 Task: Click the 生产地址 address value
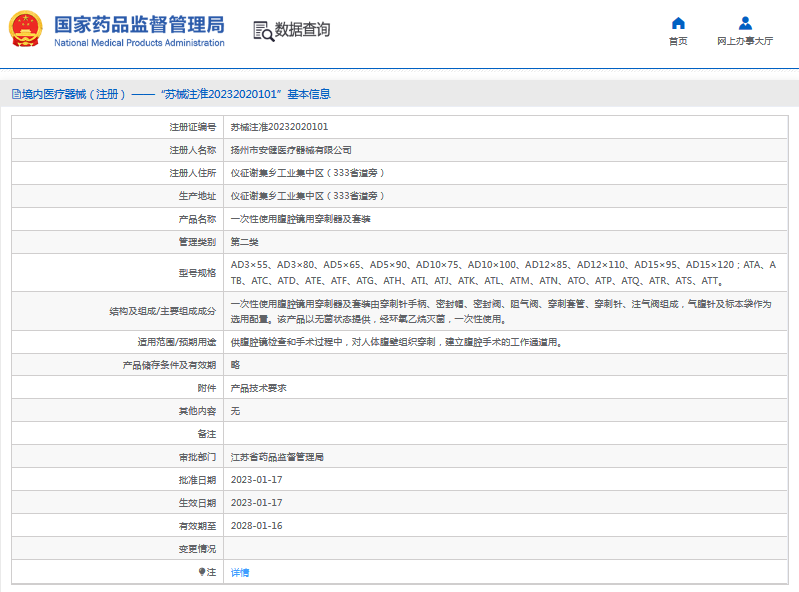(307, 196)
